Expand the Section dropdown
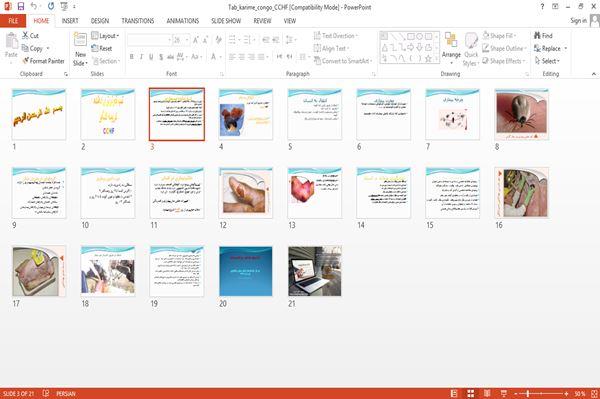 [106, 61]
